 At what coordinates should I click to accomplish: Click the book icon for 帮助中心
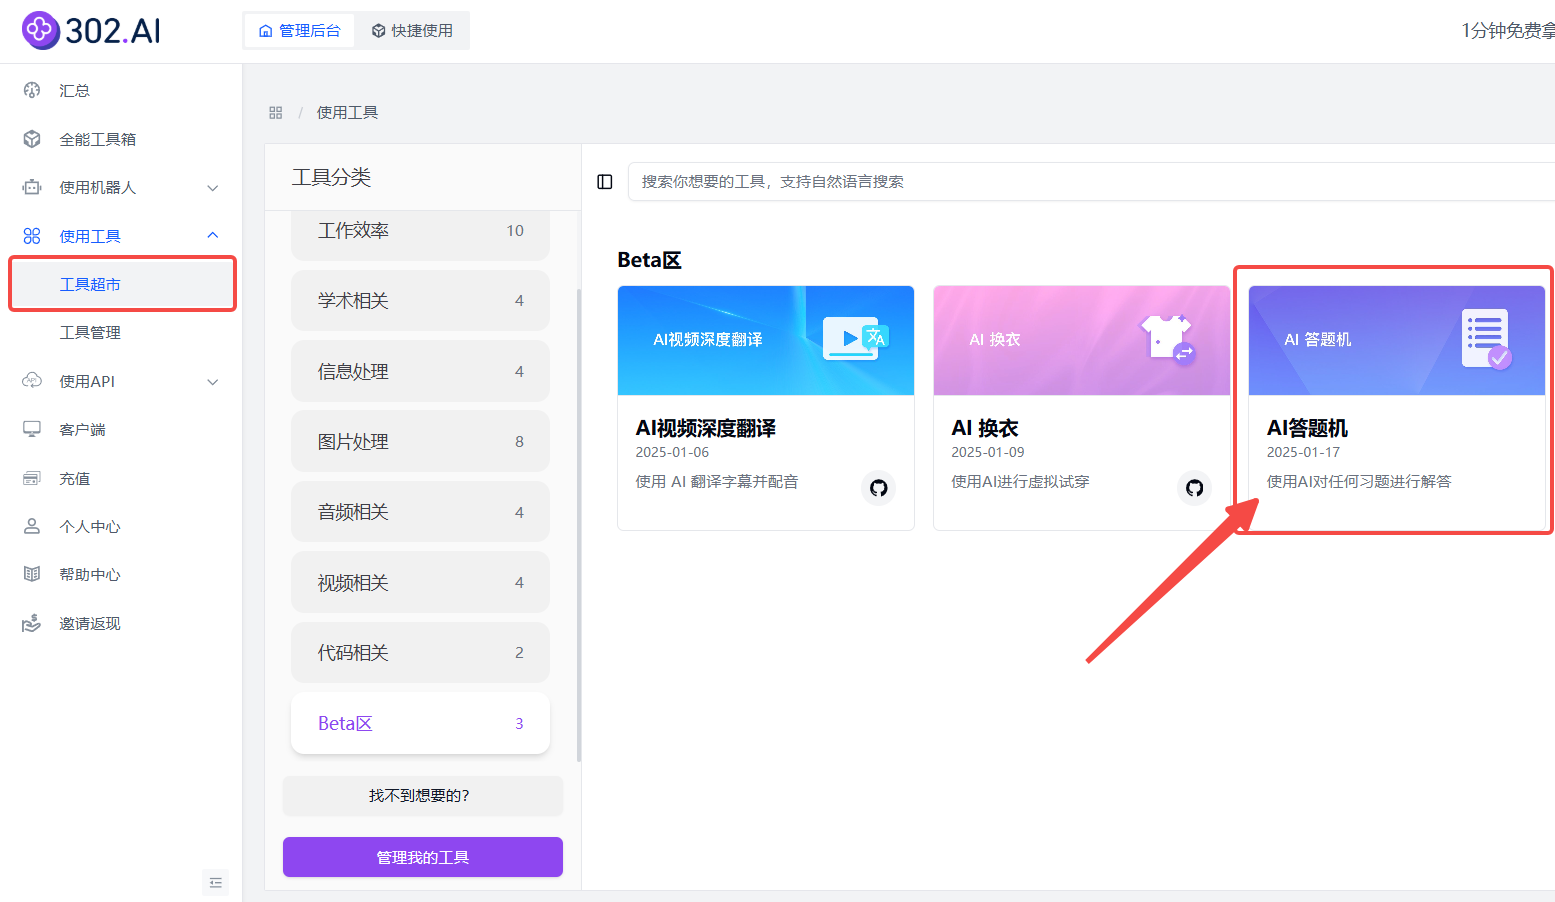pyautogui.click(x=32, y=574)
